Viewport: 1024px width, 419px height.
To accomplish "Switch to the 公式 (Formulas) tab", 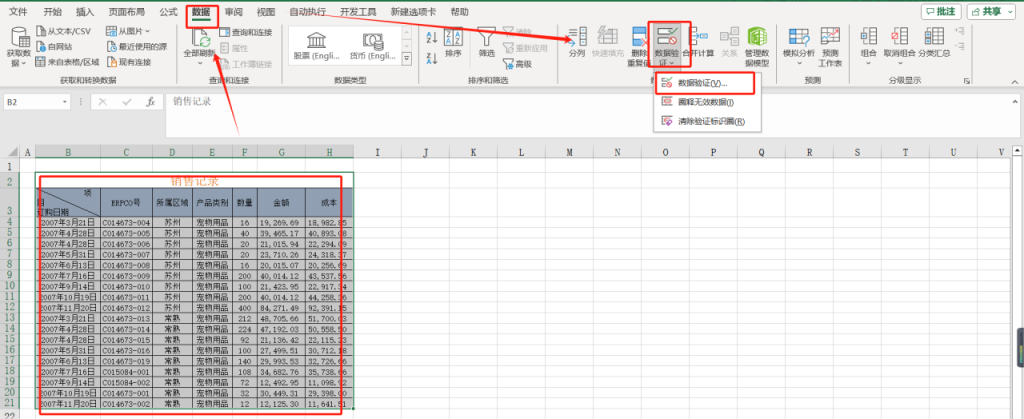I will pyautogui.click(x=168, y=11).
